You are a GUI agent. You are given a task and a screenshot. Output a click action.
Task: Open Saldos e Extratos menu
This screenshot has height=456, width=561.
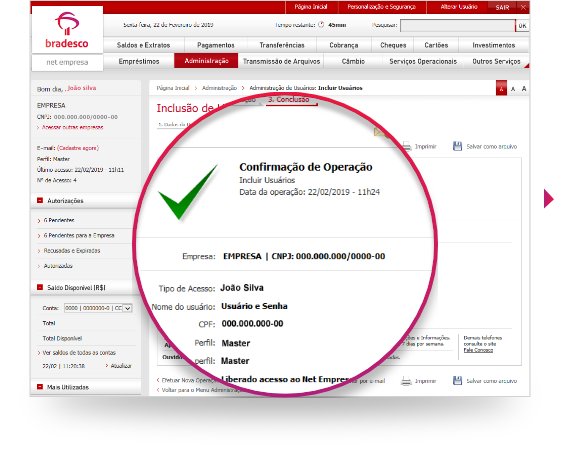143,45
